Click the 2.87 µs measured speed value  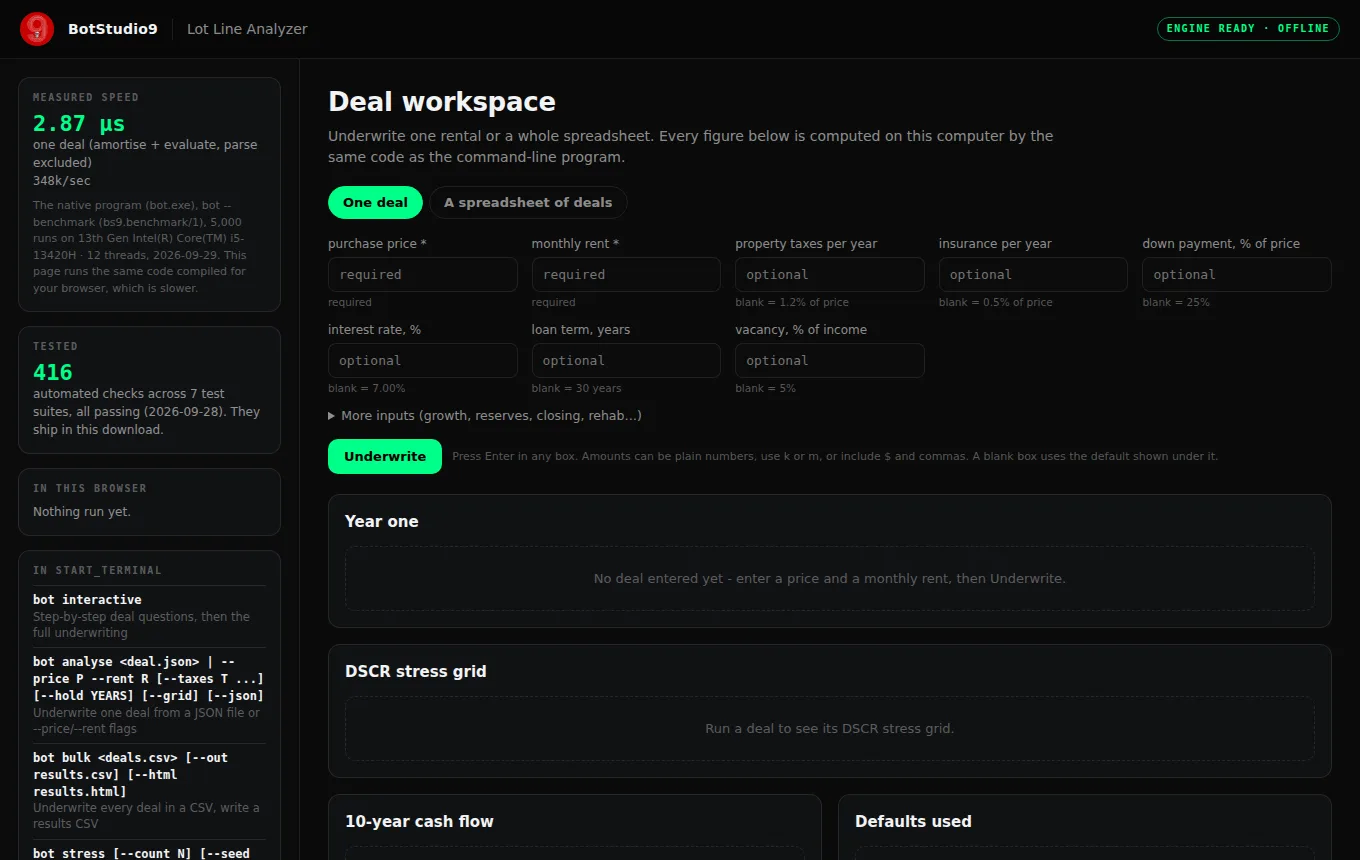point(79,124)
